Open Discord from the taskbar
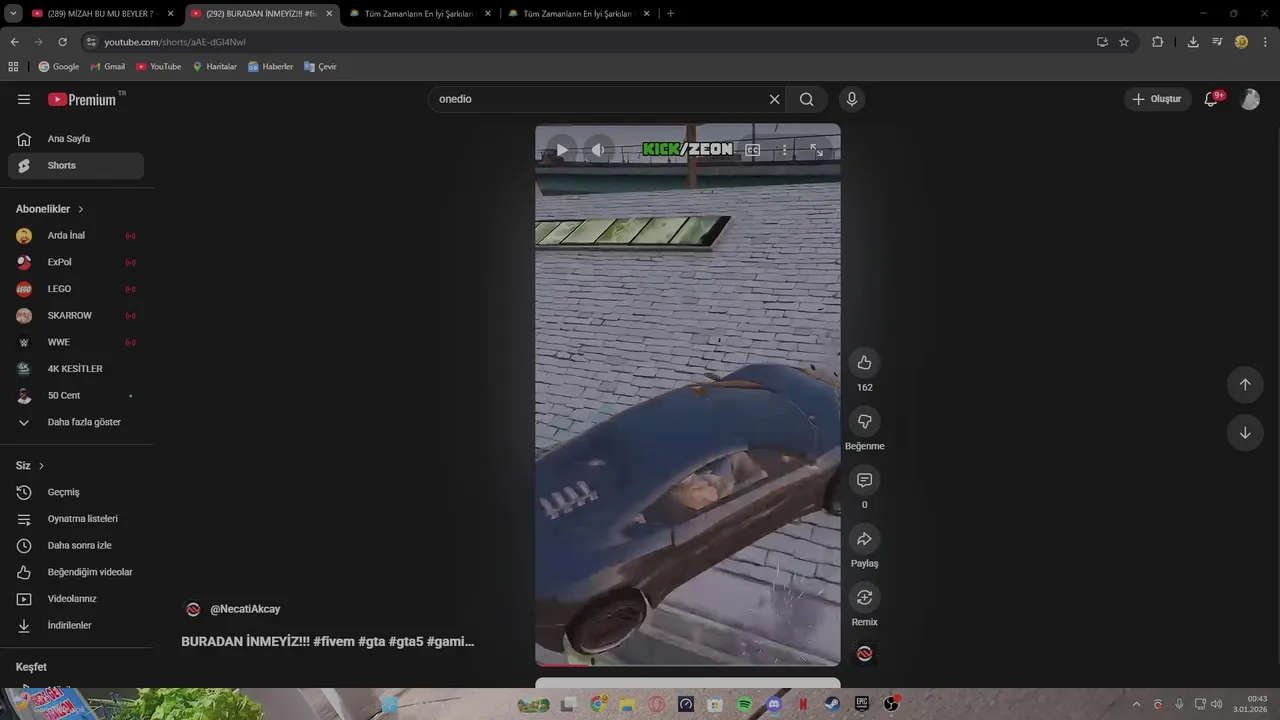This screenshot has height=720, width=1280. (x=774, y=704)
